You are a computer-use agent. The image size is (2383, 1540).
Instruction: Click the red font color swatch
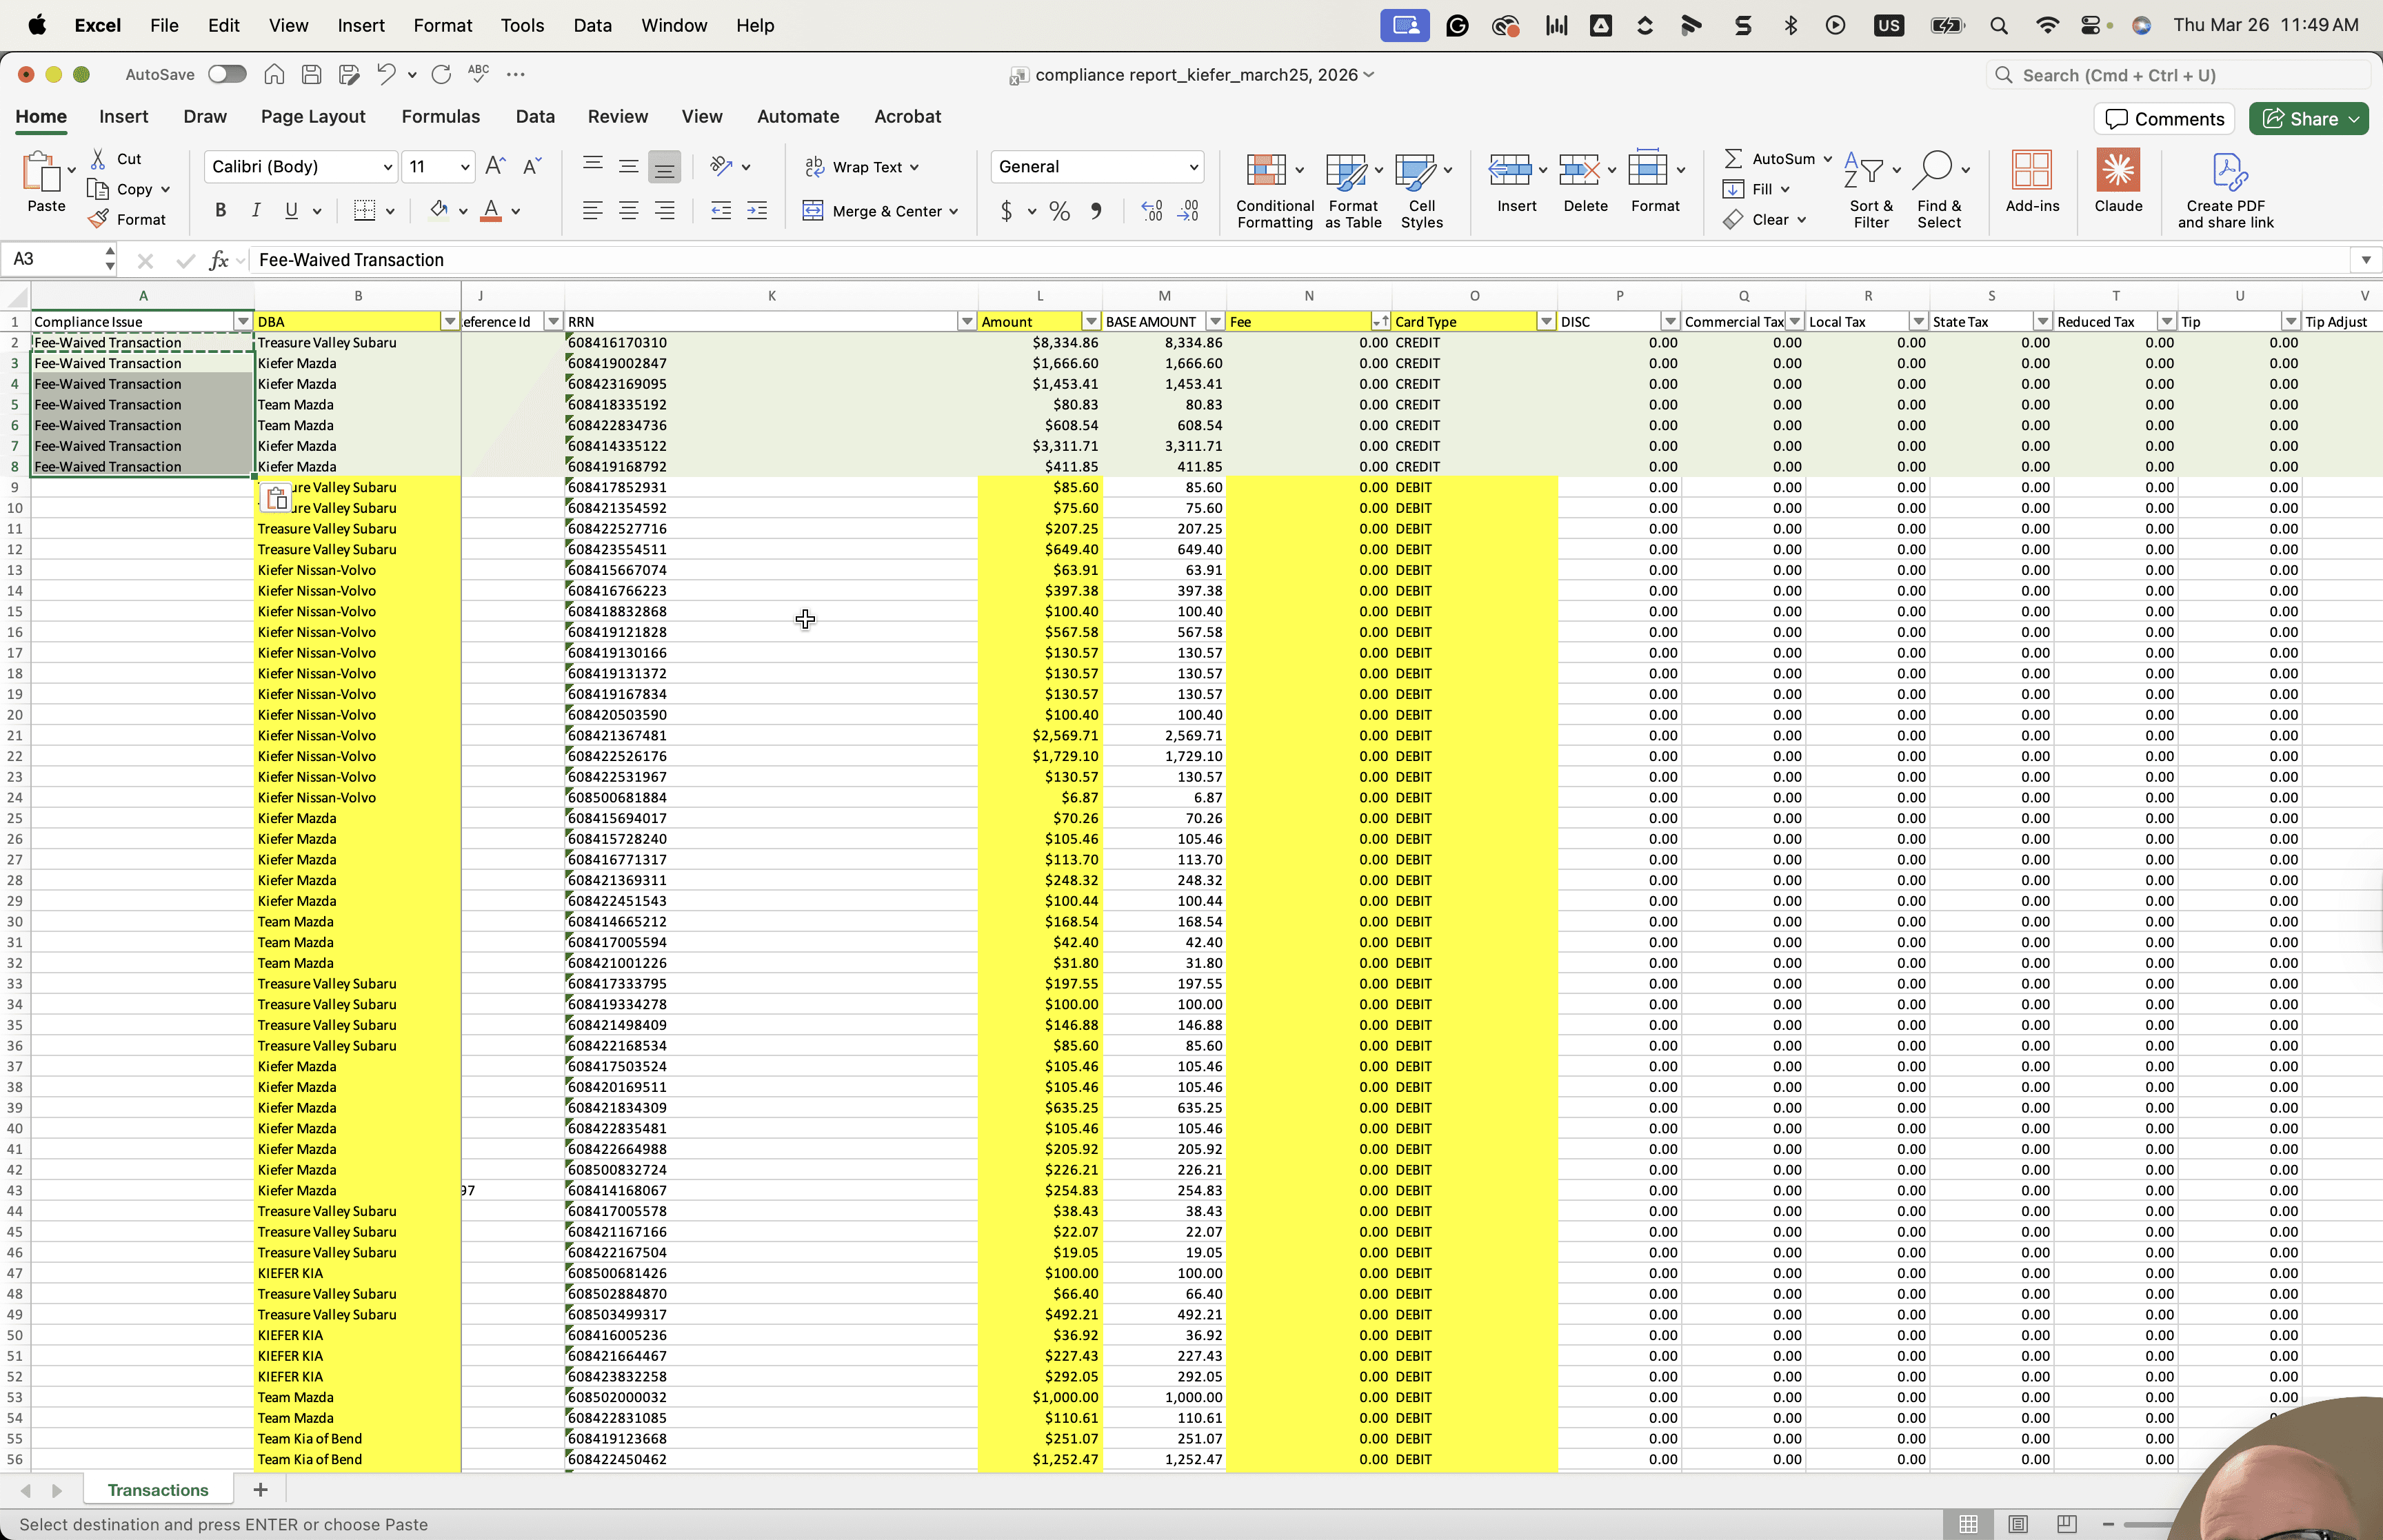click(x=491, y=210)
